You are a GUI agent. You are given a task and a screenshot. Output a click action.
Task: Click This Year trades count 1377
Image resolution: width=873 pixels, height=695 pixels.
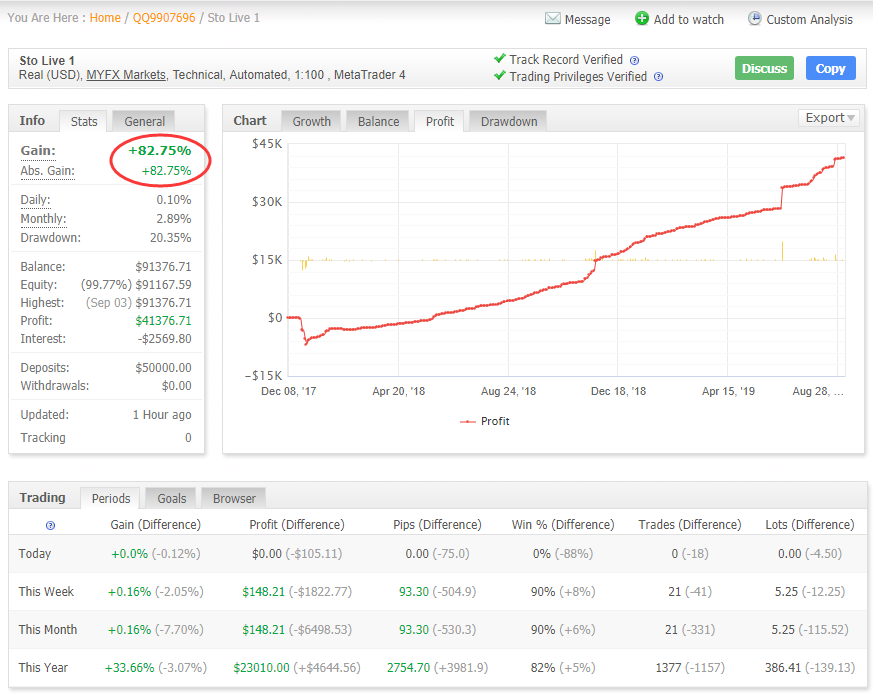pos(668,668)
